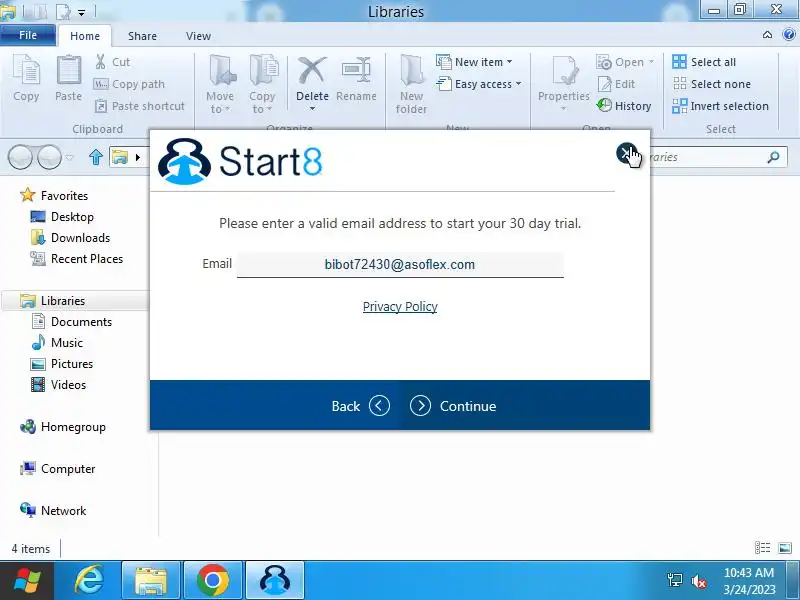Click the Email address input field
The width and height of the screenshot is (800, 600).
(x=400, y=265)
